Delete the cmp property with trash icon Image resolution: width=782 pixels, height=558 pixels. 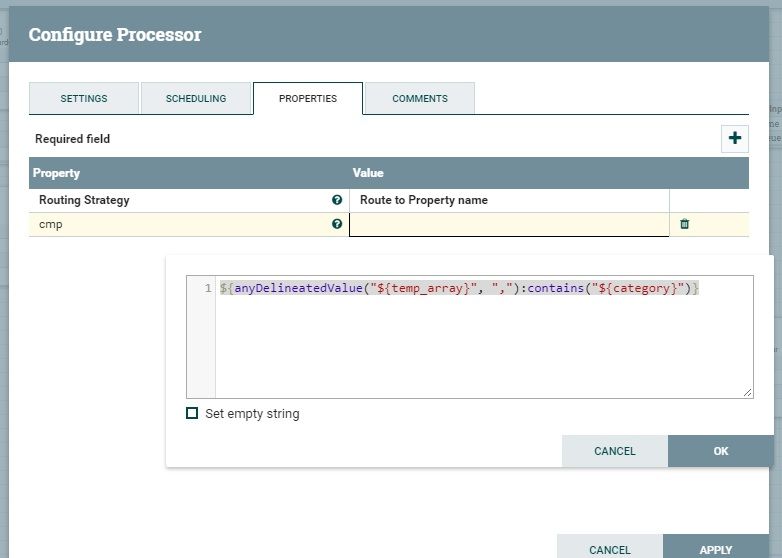[685, 224]
